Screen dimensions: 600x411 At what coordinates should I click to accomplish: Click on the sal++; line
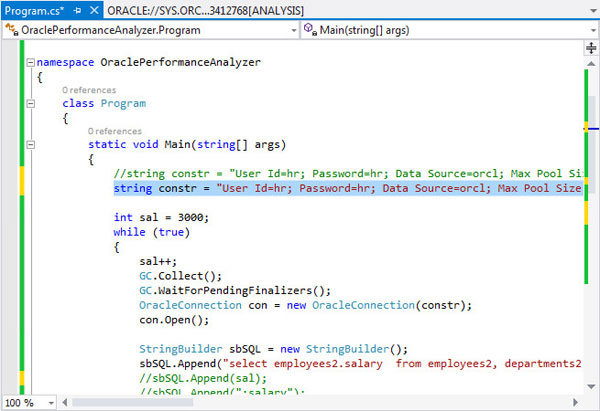[x=158, y=261]
